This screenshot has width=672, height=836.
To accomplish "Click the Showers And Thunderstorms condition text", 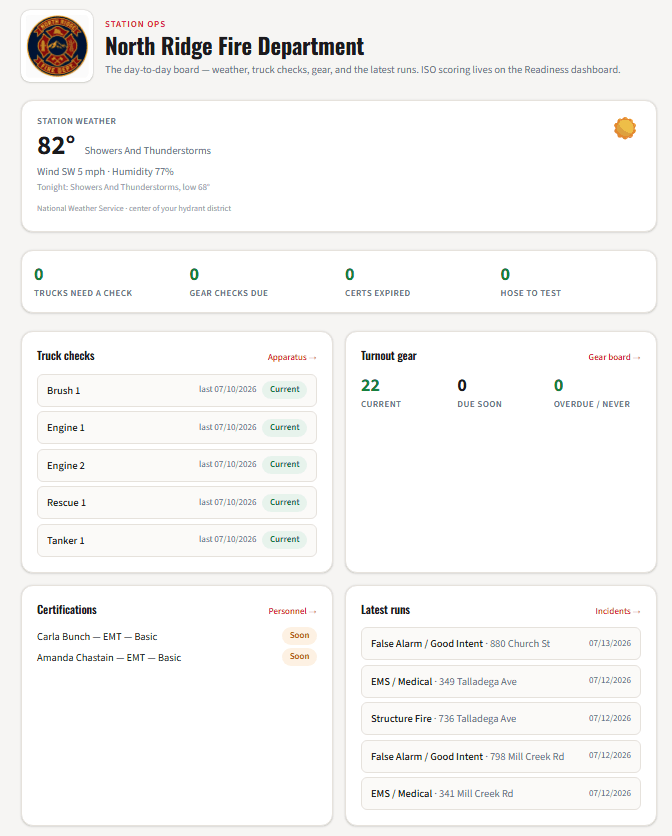I will point(148,151).
